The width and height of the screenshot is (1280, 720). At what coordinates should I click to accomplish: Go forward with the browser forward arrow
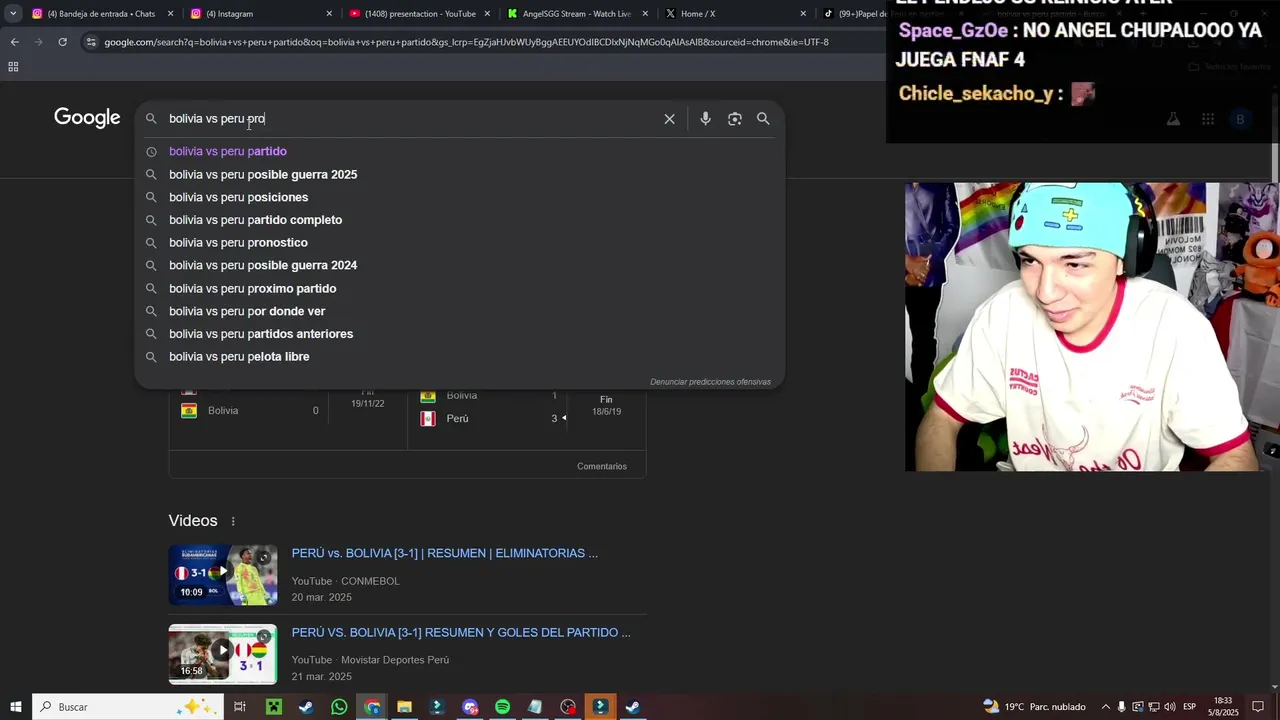pos(38,42)
